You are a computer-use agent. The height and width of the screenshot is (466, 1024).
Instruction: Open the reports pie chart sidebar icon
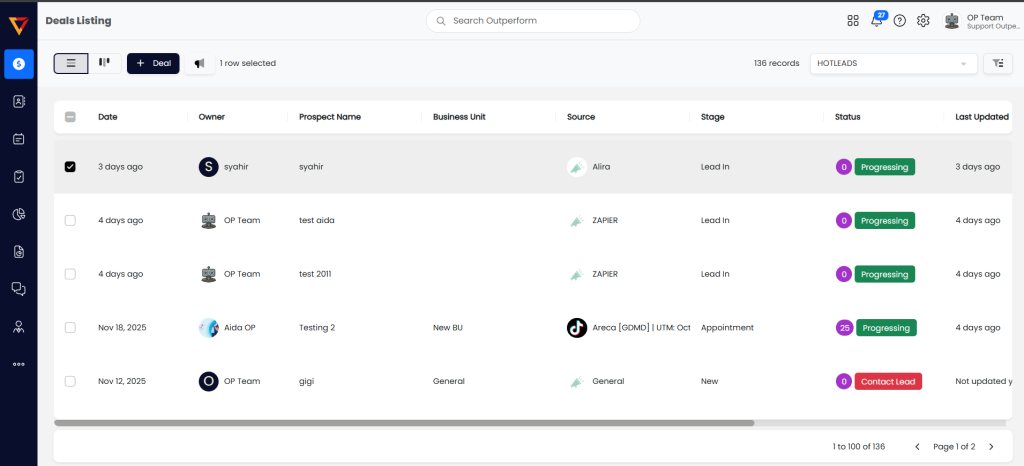[19, 214]
